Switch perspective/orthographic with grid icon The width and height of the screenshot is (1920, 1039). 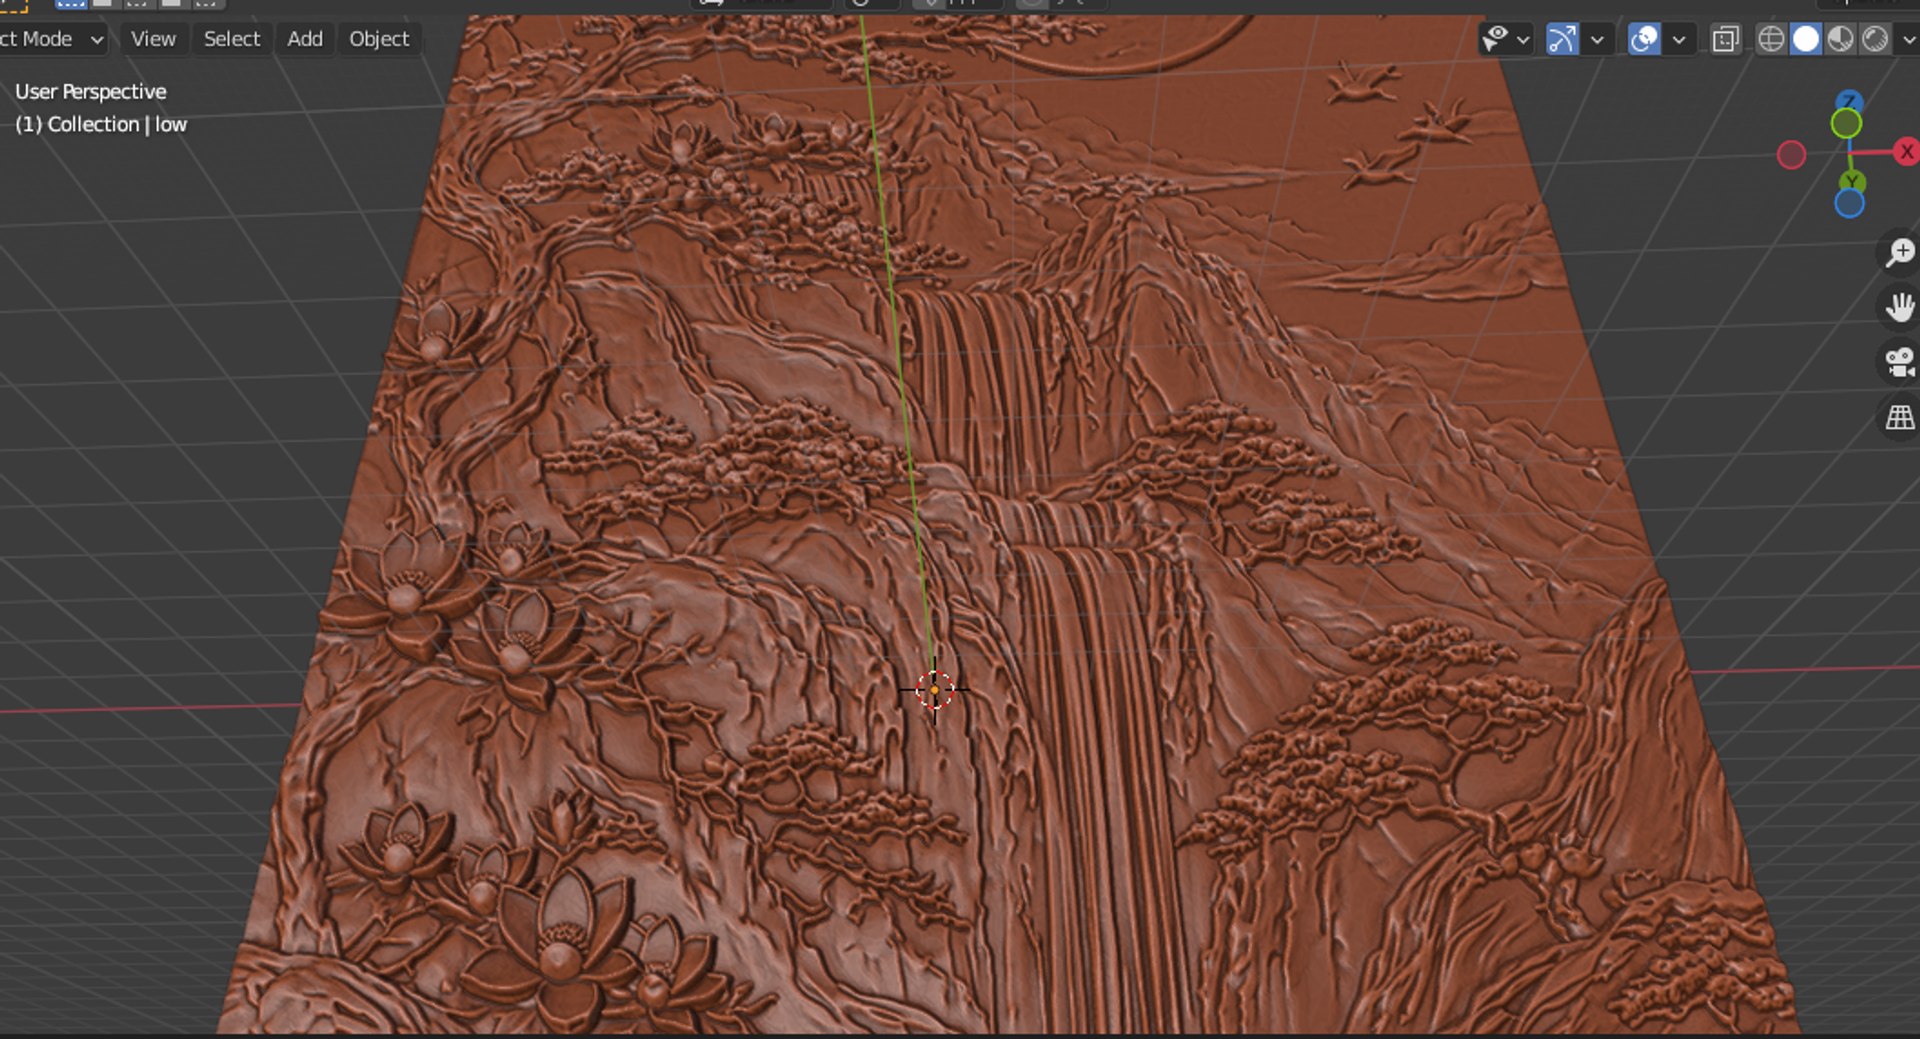1899,417
